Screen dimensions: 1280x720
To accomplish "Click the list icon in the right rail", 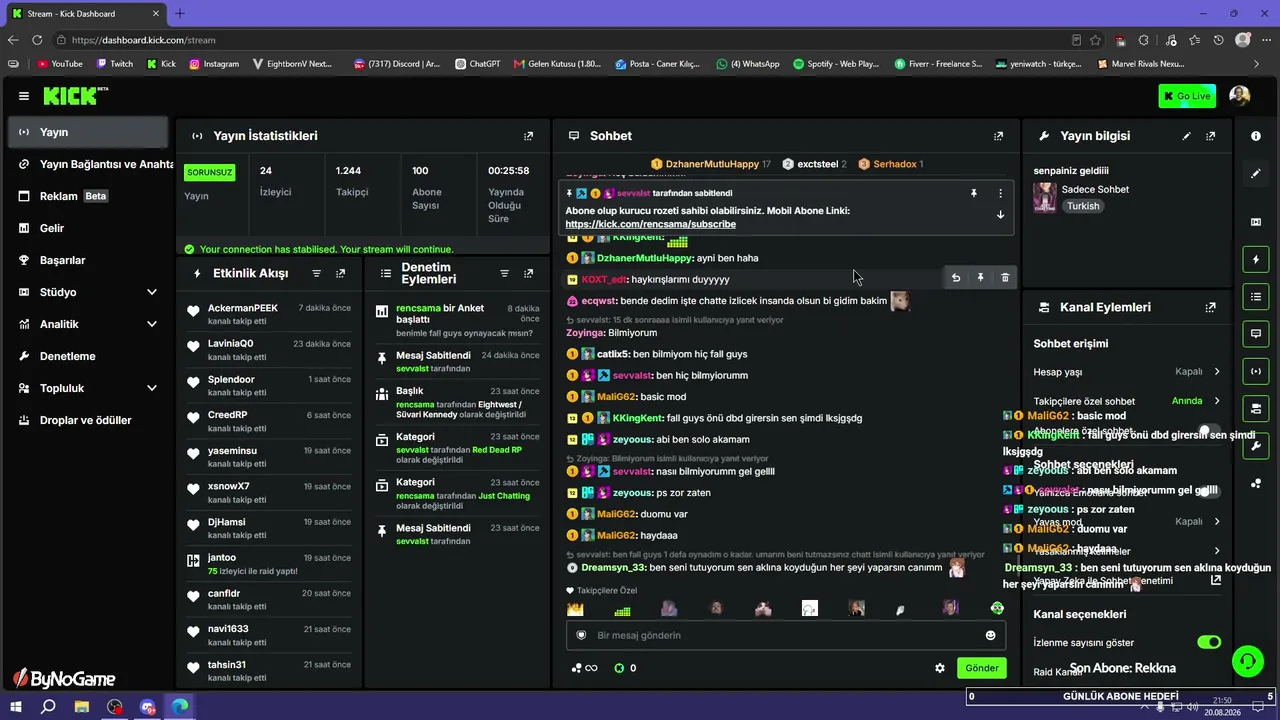I will coord(1256,296).
